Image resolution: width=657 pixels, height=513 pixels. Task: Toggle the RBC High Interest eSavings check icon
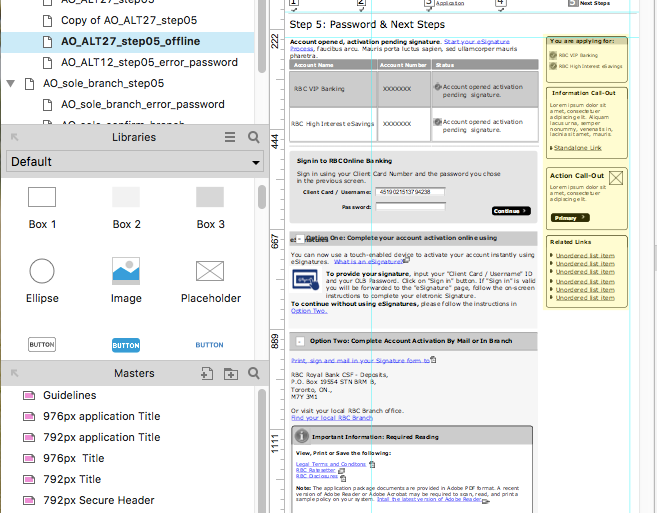click(x=553, y=66)
